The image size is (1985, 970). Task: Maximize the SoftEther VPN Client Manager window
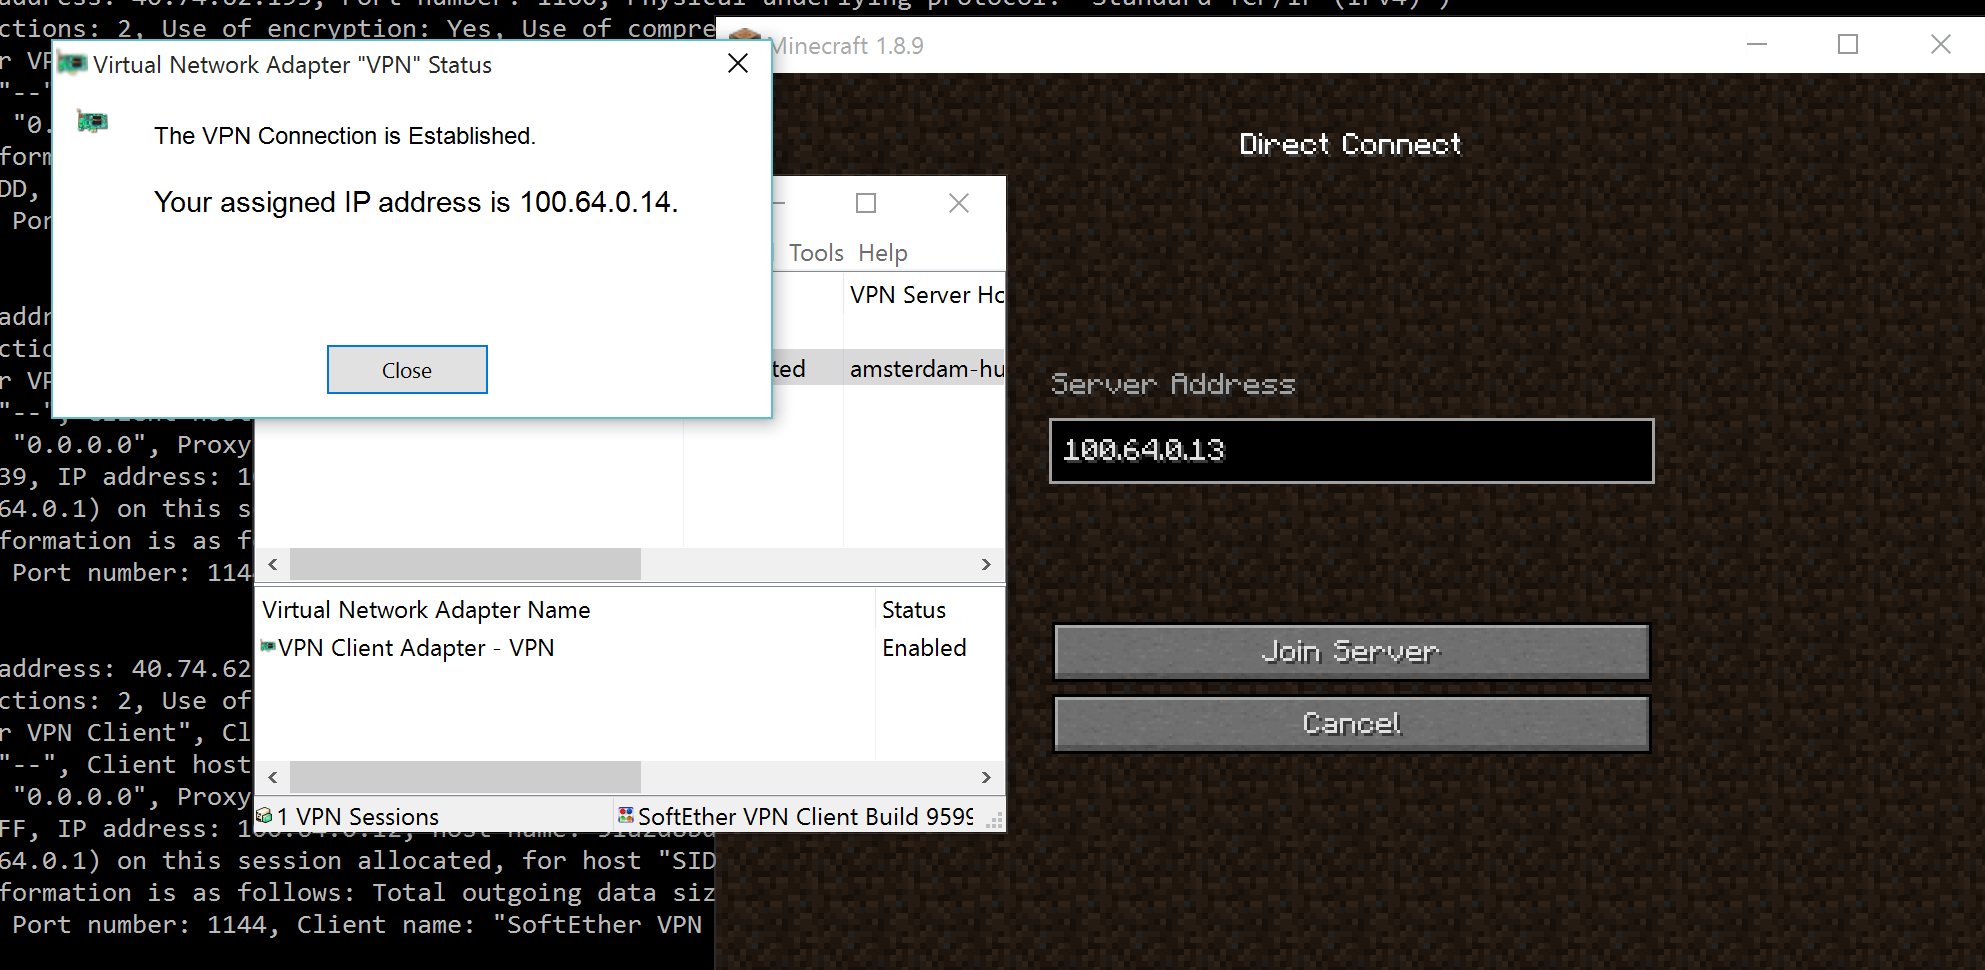point(866,203)
